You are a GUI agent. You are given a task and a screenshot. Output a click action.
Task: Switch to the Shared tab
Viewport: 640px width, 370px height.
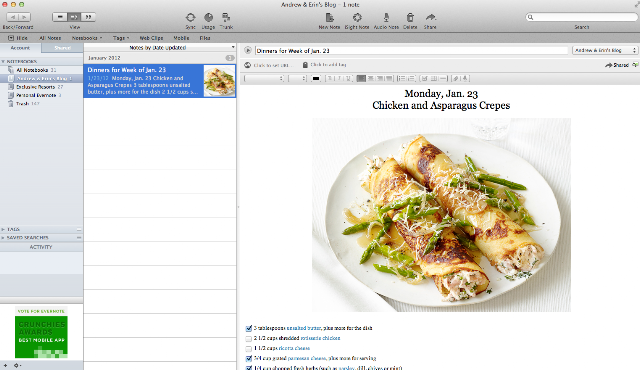[x=62, y=48]
